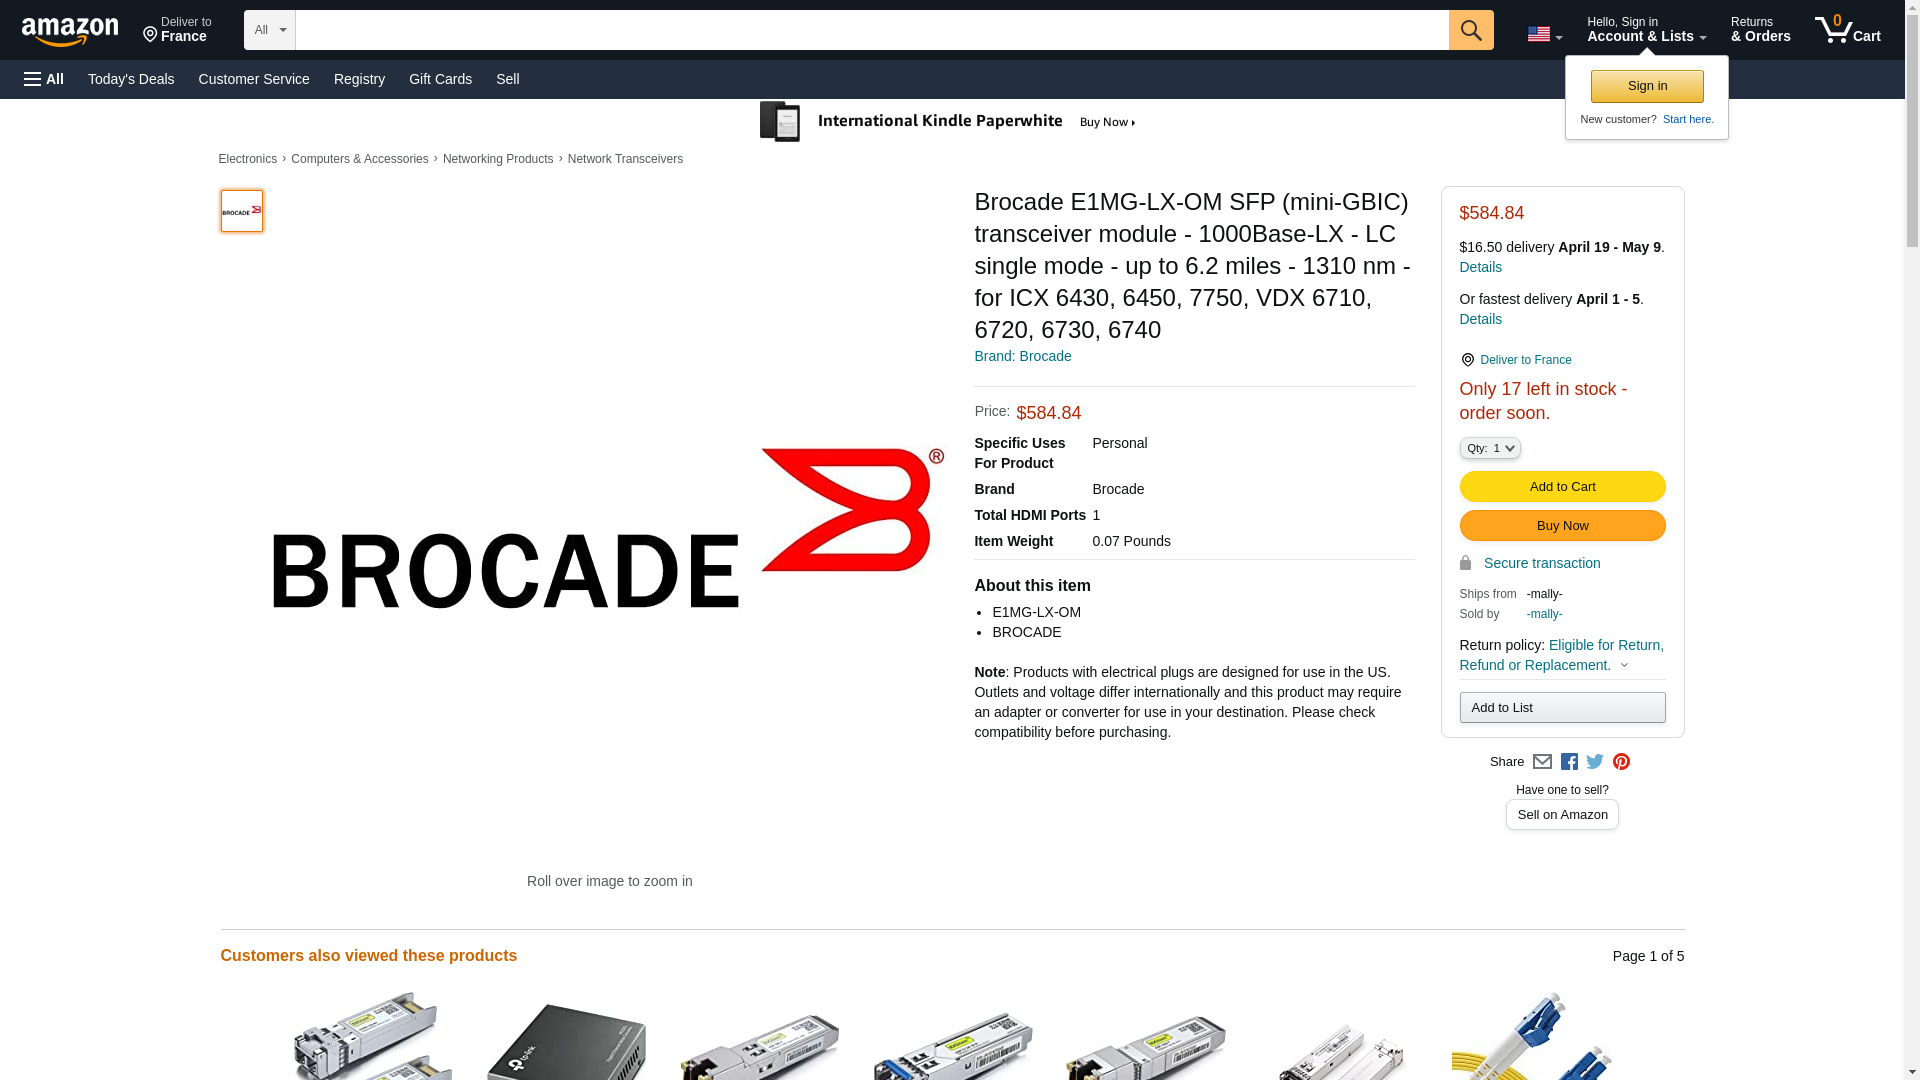Click the search magnifier Go button

[1471, 30]
